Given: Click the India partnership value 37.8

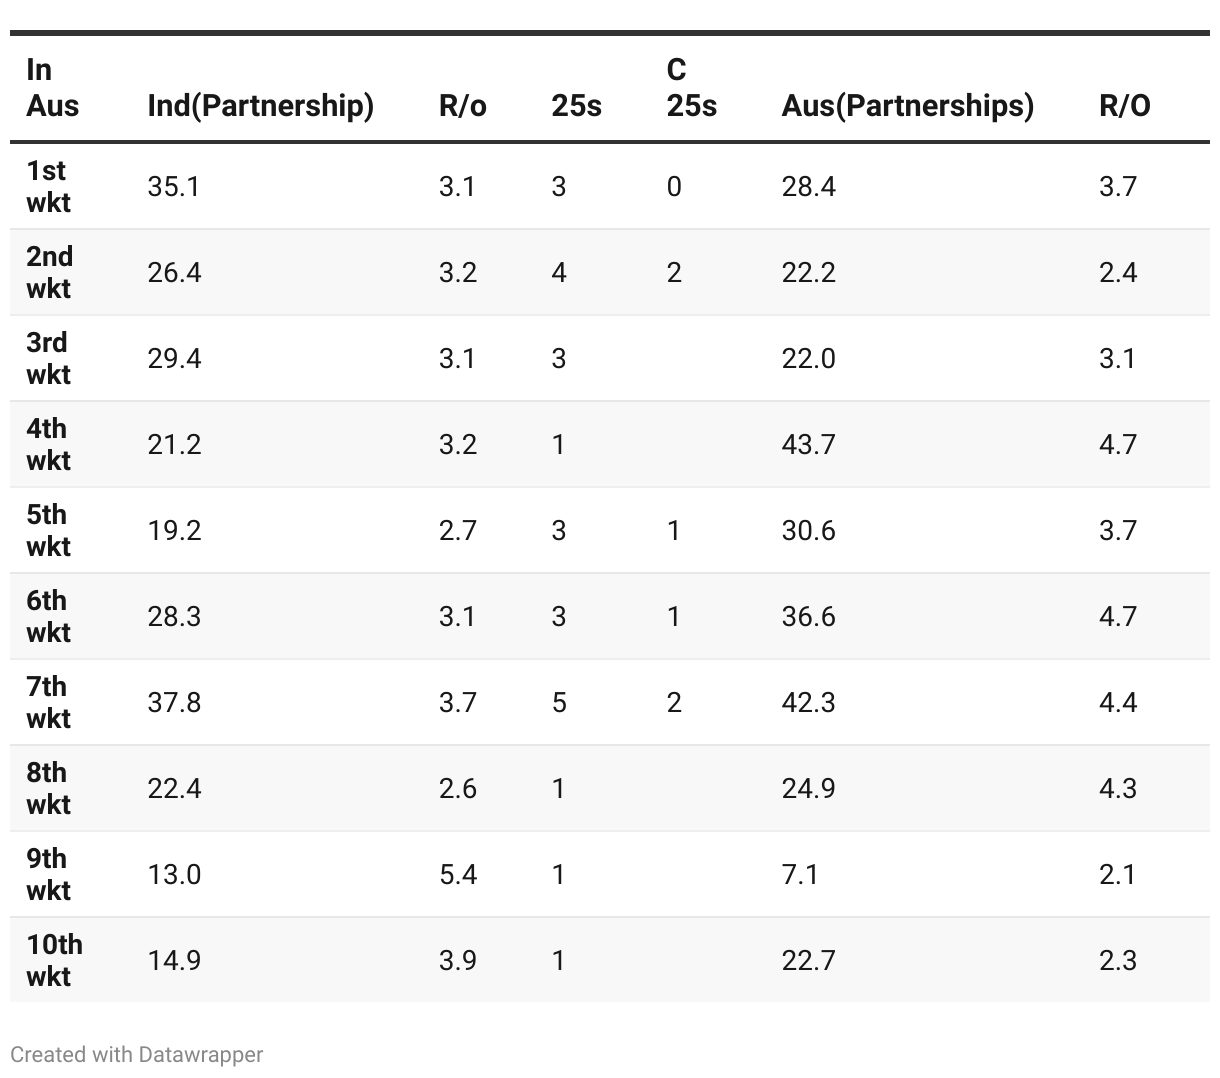Looking at the screenshot, I should [174, 703].
